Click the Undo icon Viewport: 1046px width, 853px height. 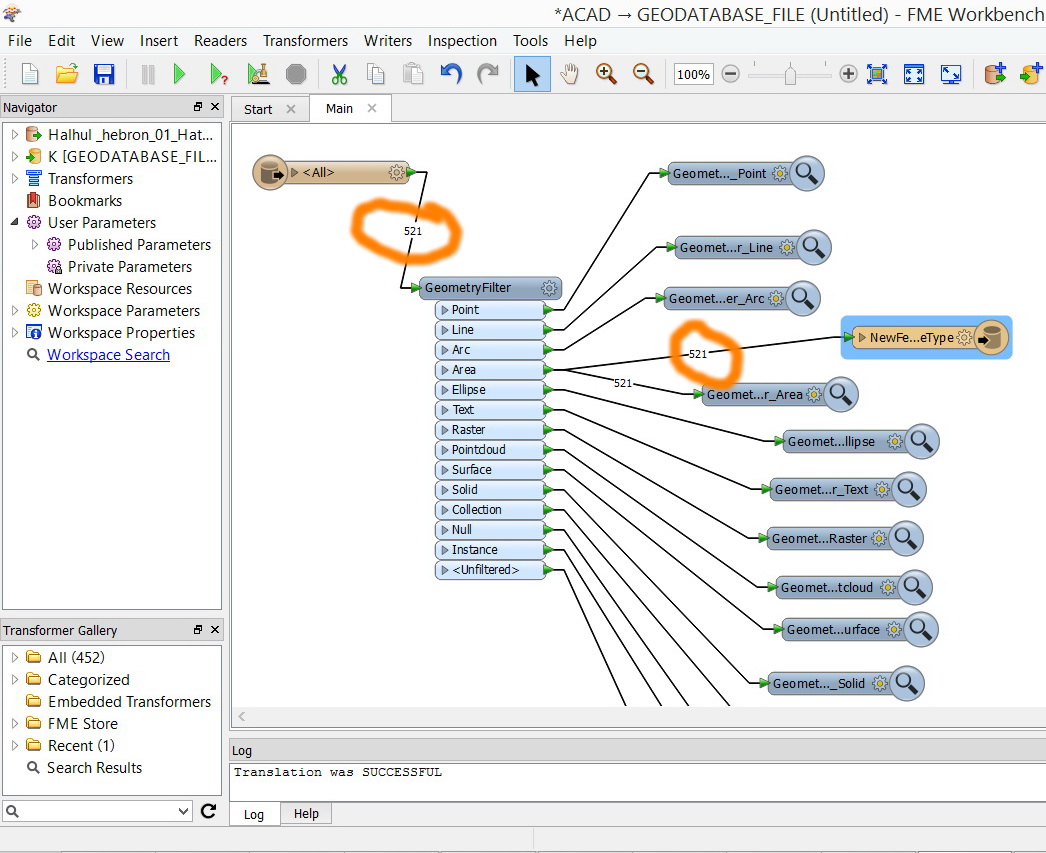pyautogui.click(x=450, y=73)
